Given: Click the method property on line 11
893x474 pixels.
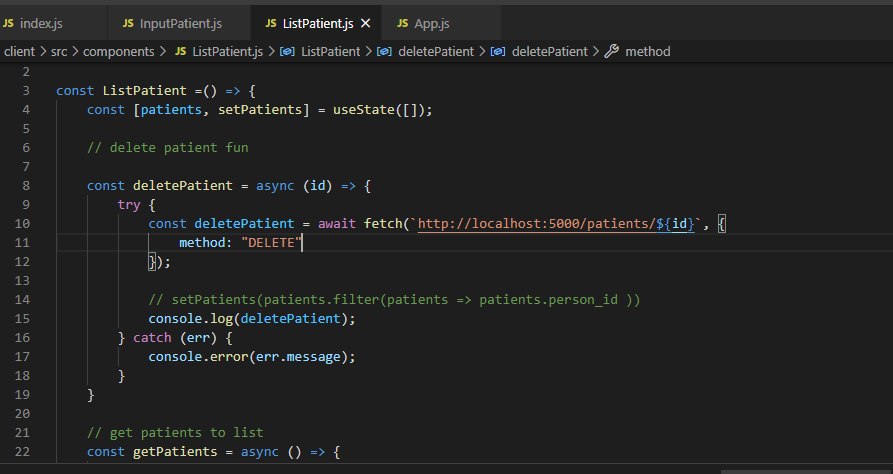Looking at the screenshot, I should [x=202, y=243].
